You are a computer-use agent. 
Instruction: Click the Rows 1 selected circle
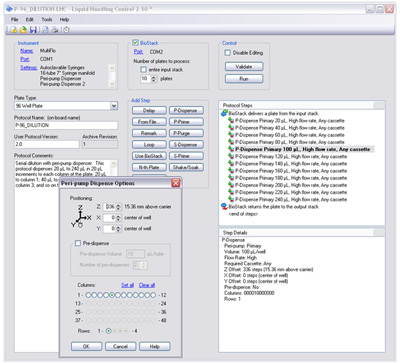point(109,331)
